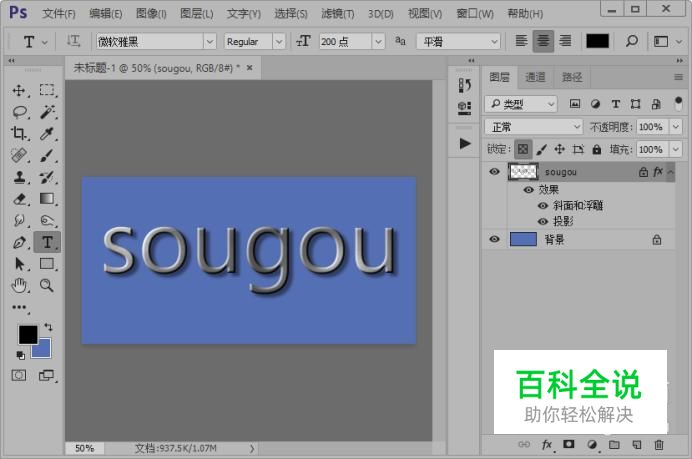This screenshot has width=692, height=459.
Task: Toggle Quick Mask mode
Action: [x=19, y=376]
